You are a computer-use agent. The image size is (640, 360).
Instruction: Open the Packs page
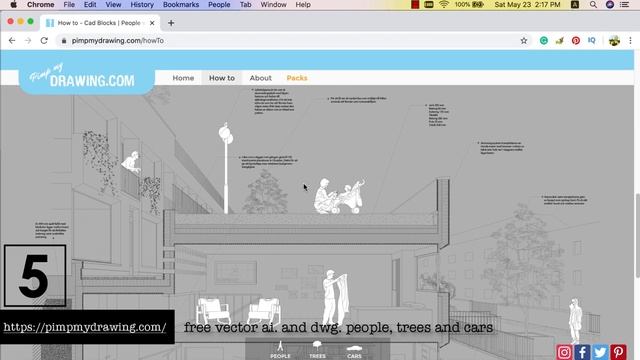pyautogui.click(x=297, y=78)
